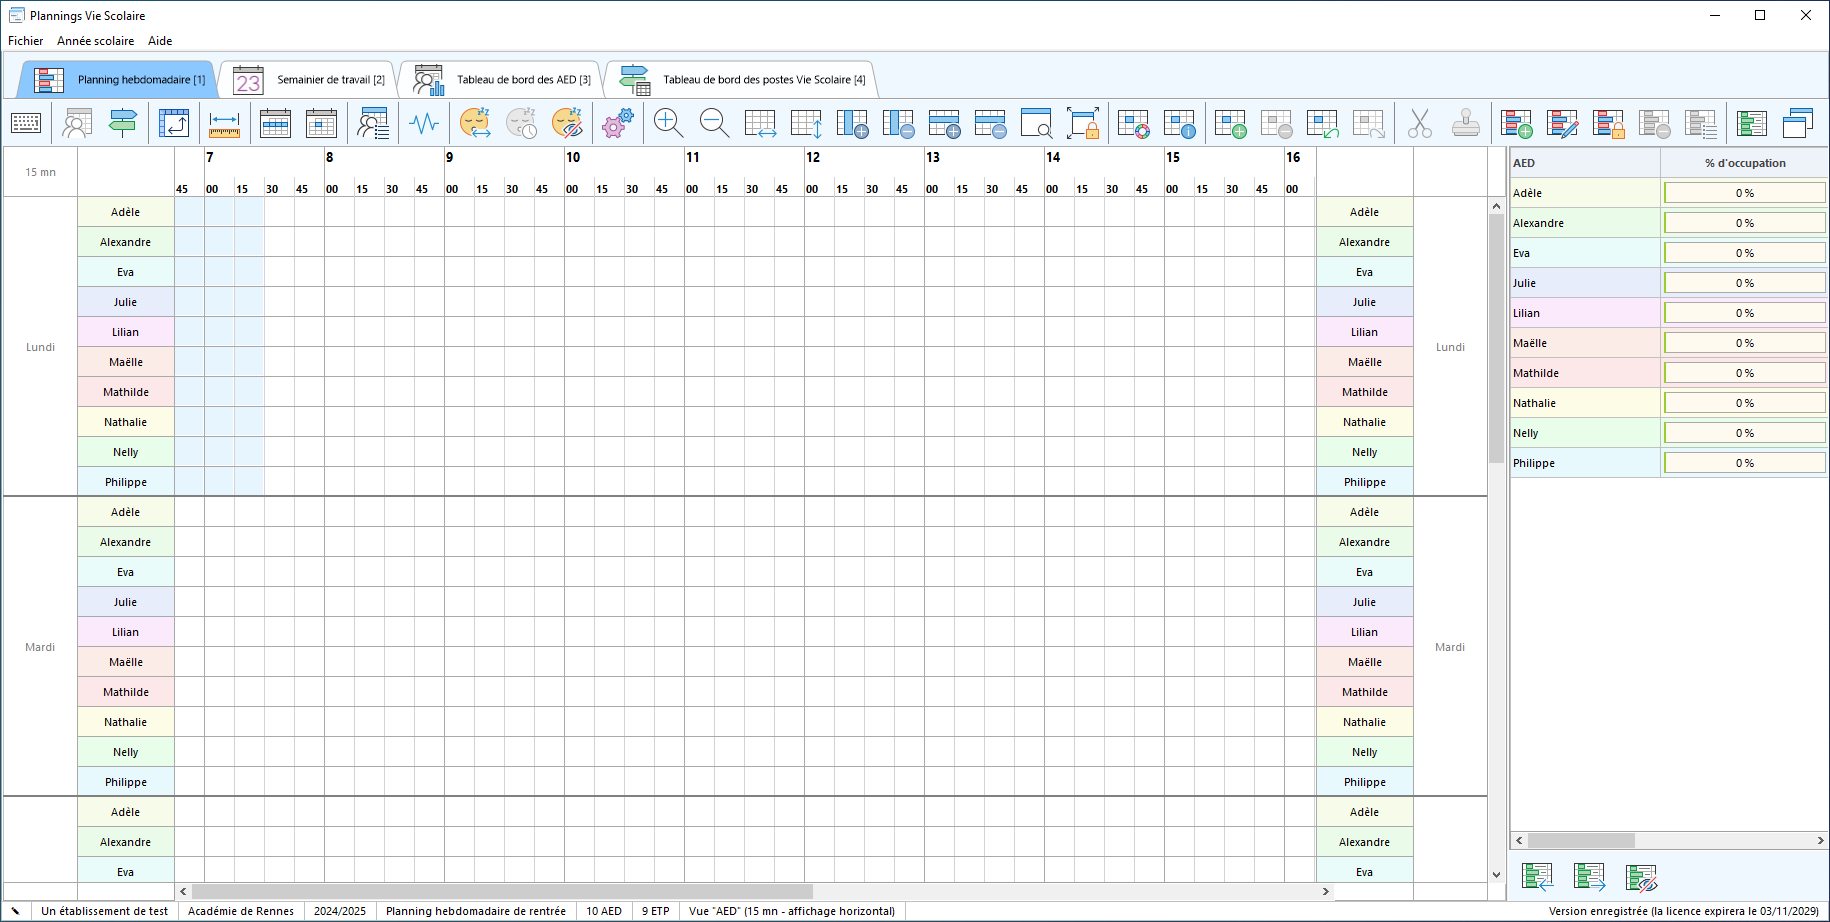Click the lock poste bars padlock icon

coord(1608,123)
